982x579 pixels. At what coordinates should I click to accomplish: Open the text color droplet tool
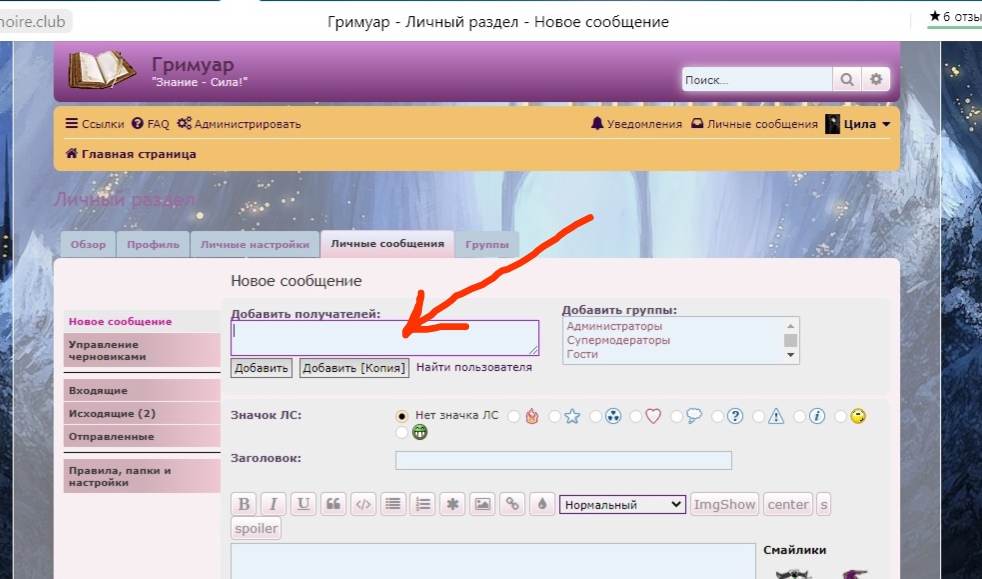tap(543, 503)
